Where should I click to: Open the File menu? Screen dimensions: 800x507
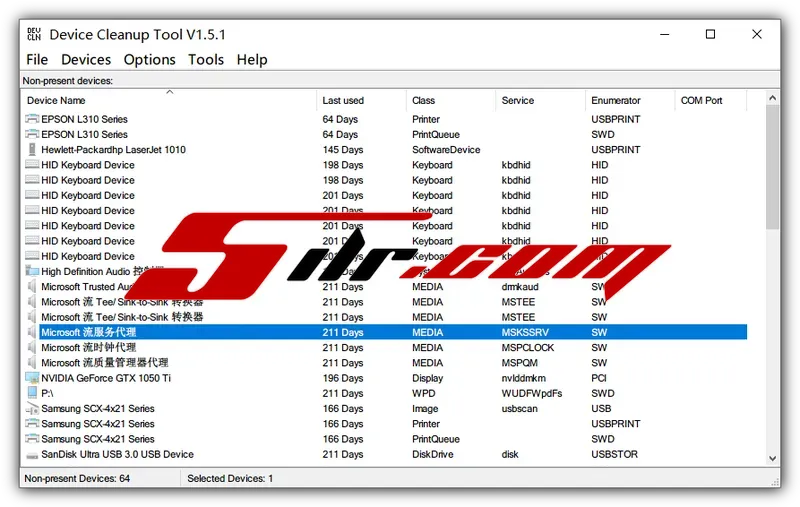point(37,60)
